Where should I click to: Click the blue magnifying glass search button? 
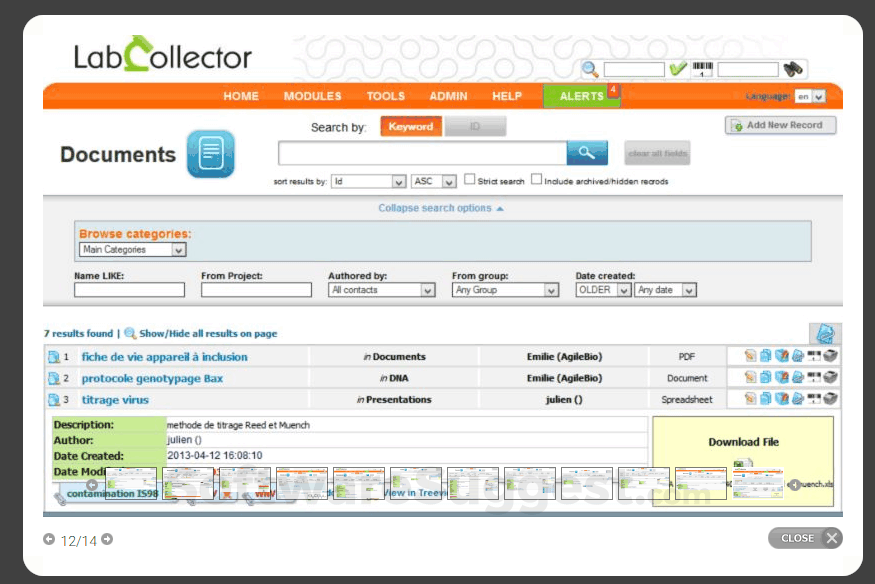pyautogui.click(x=587, y=152)
